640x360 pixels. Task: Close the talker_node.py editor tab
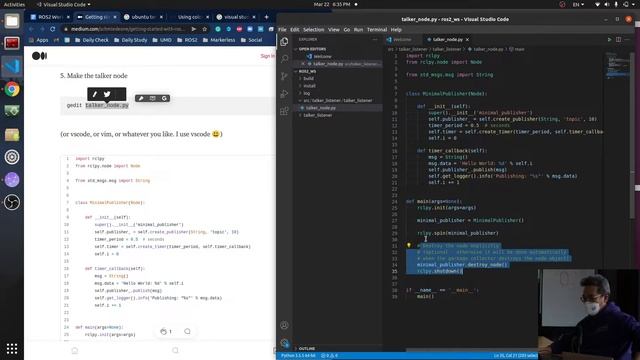467,40
